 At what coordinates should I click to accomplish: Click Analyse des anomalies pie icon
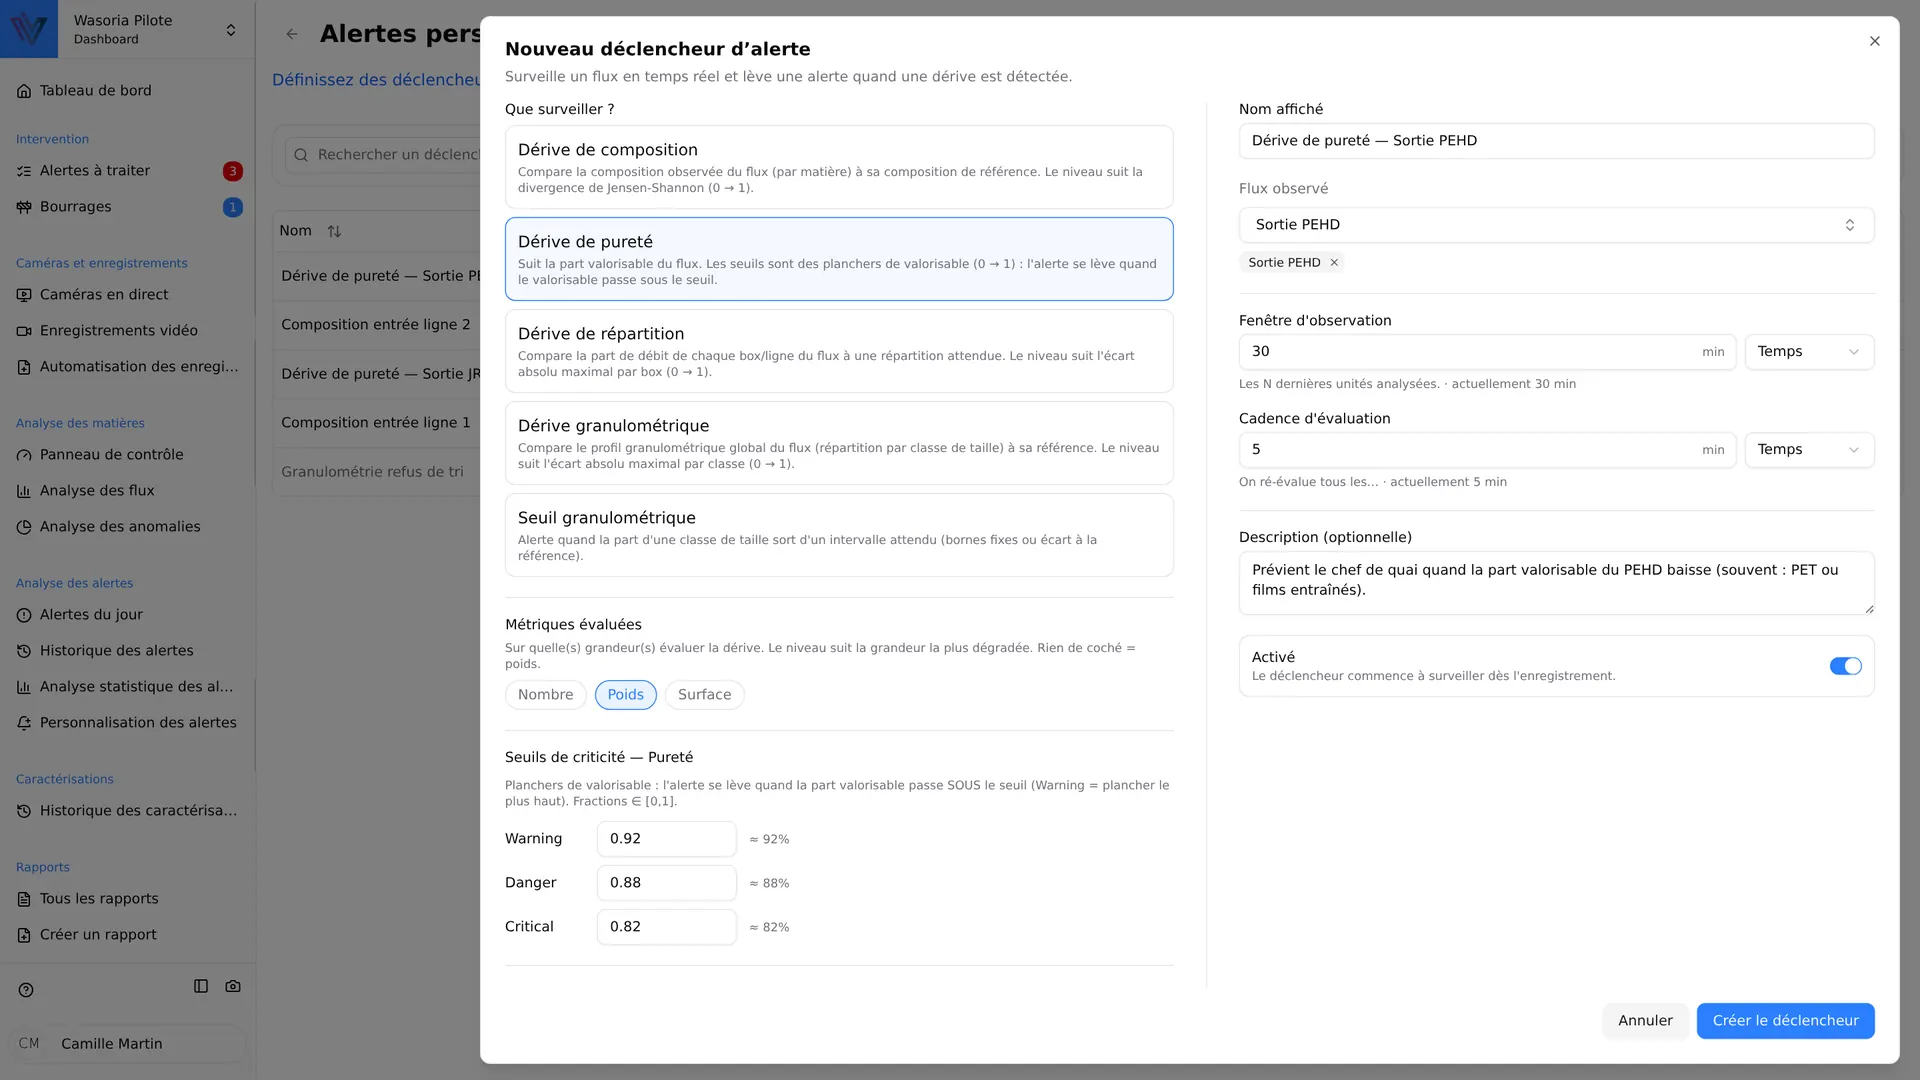pyautogui.click(x=24, y=527)
